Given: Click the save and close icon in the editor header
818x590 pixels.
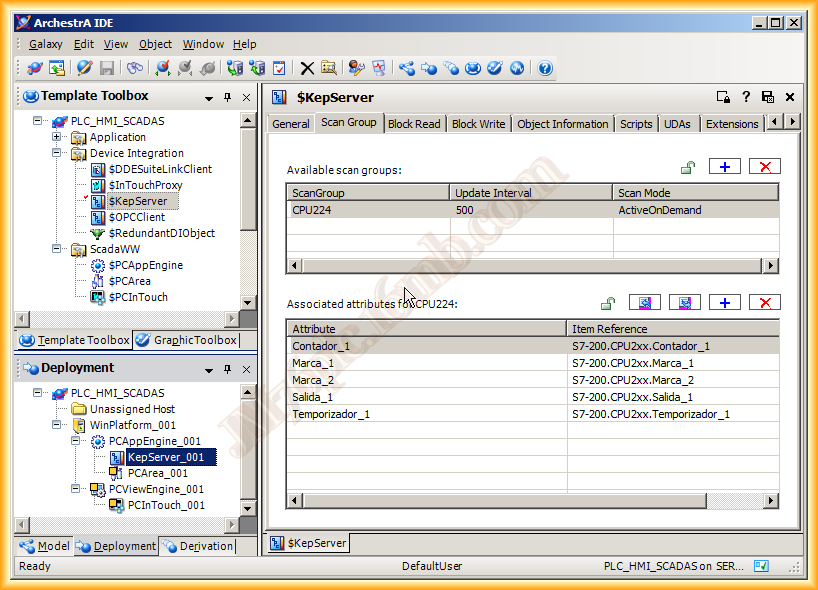Looking at the screenshot, I should click(768, 97).
